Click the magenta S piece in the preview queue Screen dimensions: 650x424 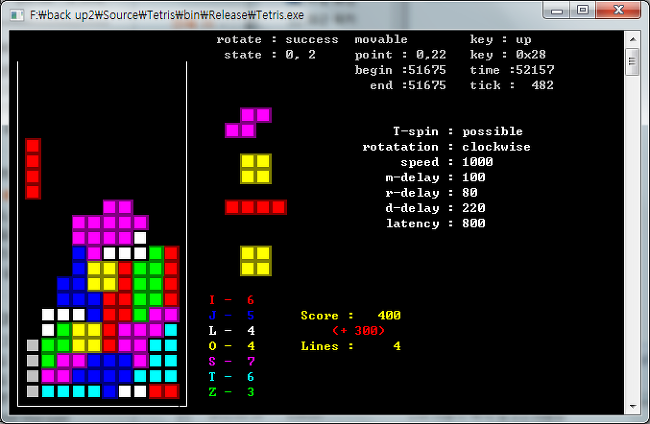point(248,123)
